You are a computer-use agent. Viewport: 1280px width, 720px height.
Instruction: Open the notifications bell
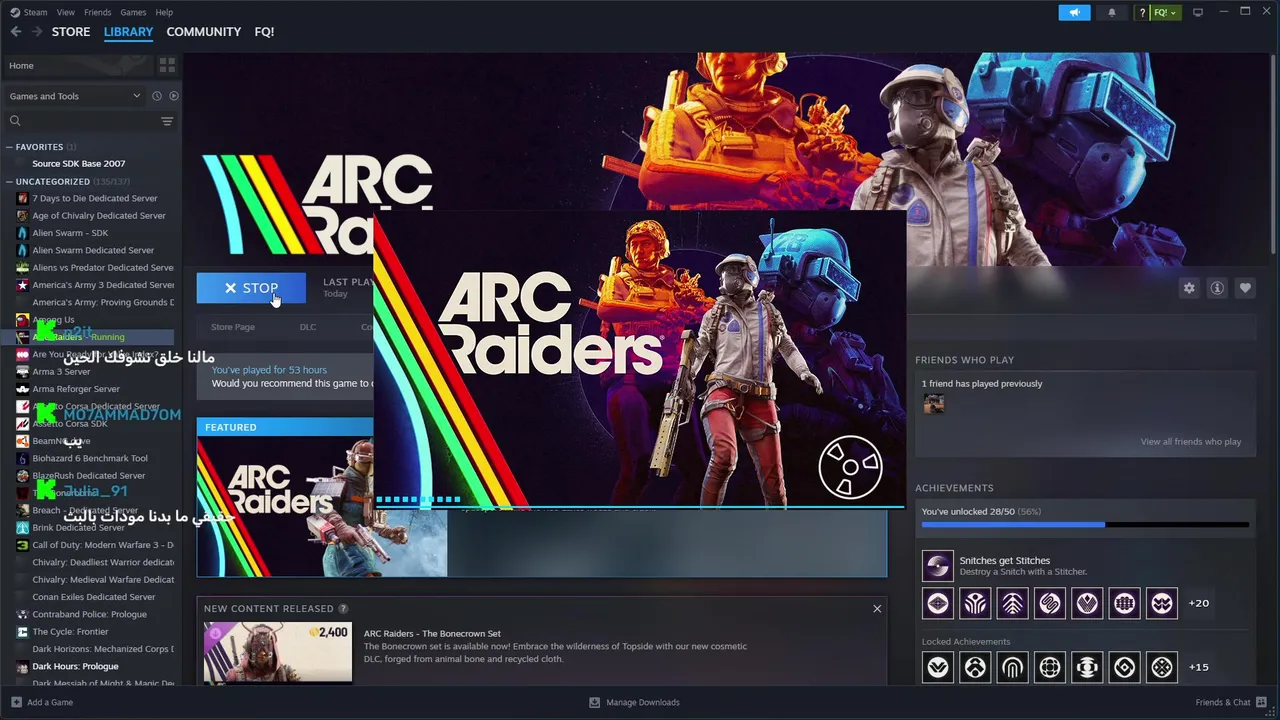click(1111, 12)
